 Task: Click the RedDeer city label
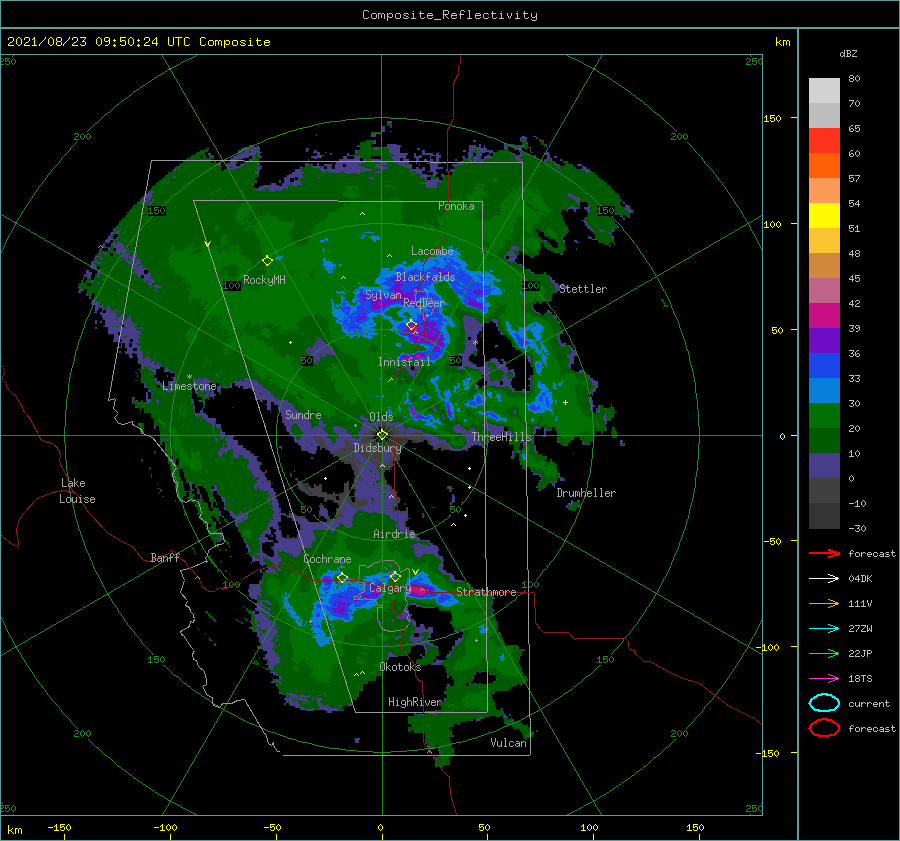pyautogui.click(x=424, y=303)
